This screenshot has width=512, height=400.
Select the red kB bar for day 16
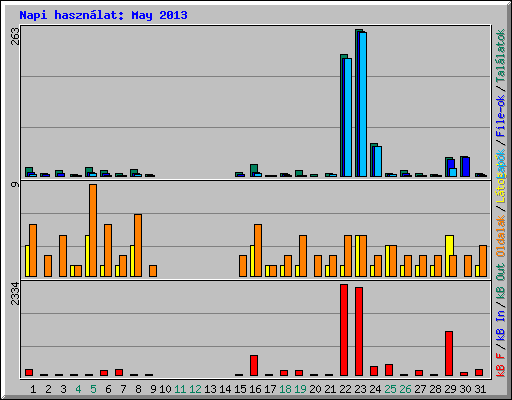(254, 365)
